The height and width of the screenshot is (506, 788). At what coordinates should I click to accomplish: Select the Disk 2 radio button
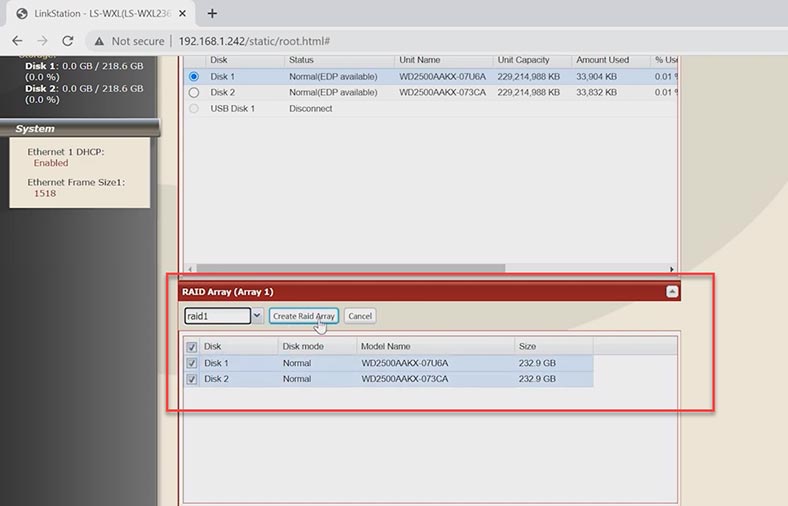pyautogui.click(x=193, y=92)
